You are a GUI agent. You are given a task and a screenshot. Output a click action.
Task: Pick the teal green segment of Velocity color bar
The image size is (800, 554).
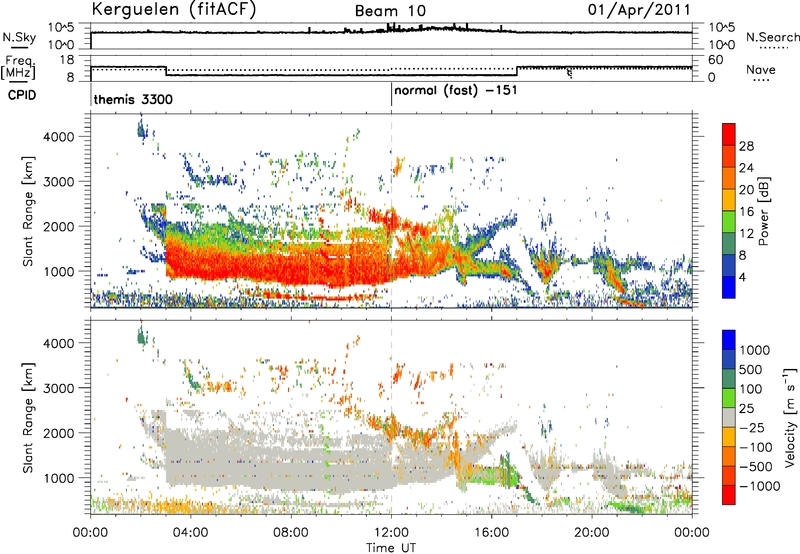coord(729,379)
